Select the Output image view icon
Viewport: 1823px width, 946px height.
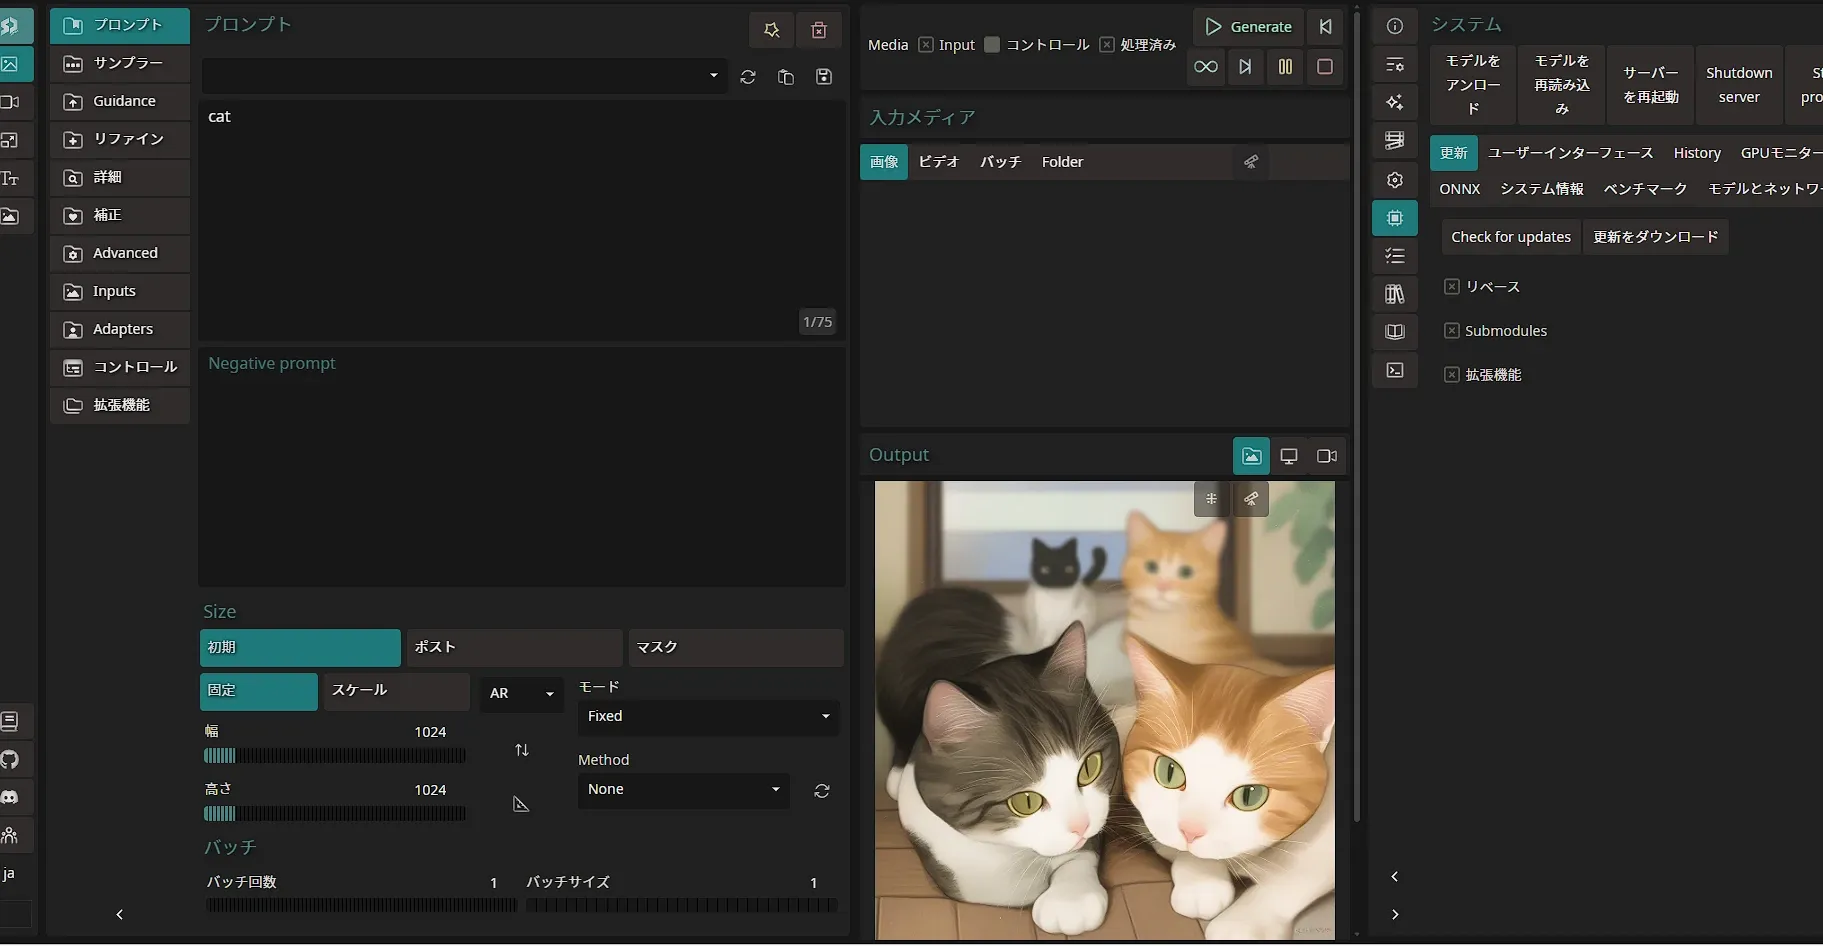tap(1251, 456)
